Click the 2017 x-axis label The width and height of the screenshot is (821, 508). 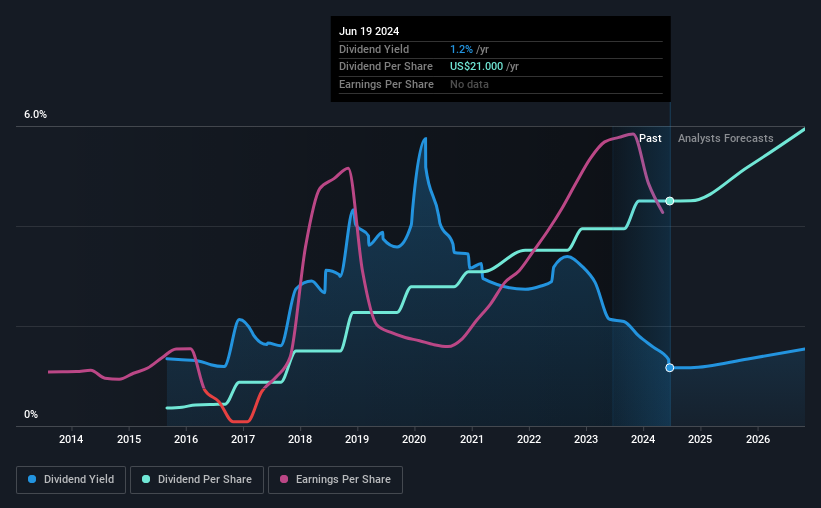pyautogui.click(x=243, y=439)
